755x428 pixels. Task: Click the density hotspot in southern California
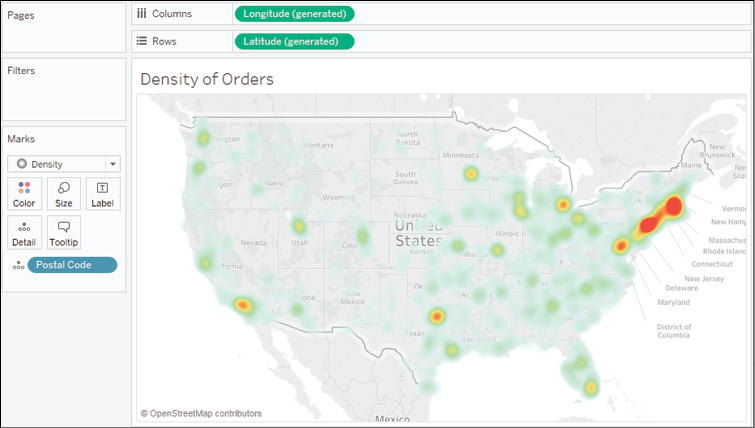point(241,305)
